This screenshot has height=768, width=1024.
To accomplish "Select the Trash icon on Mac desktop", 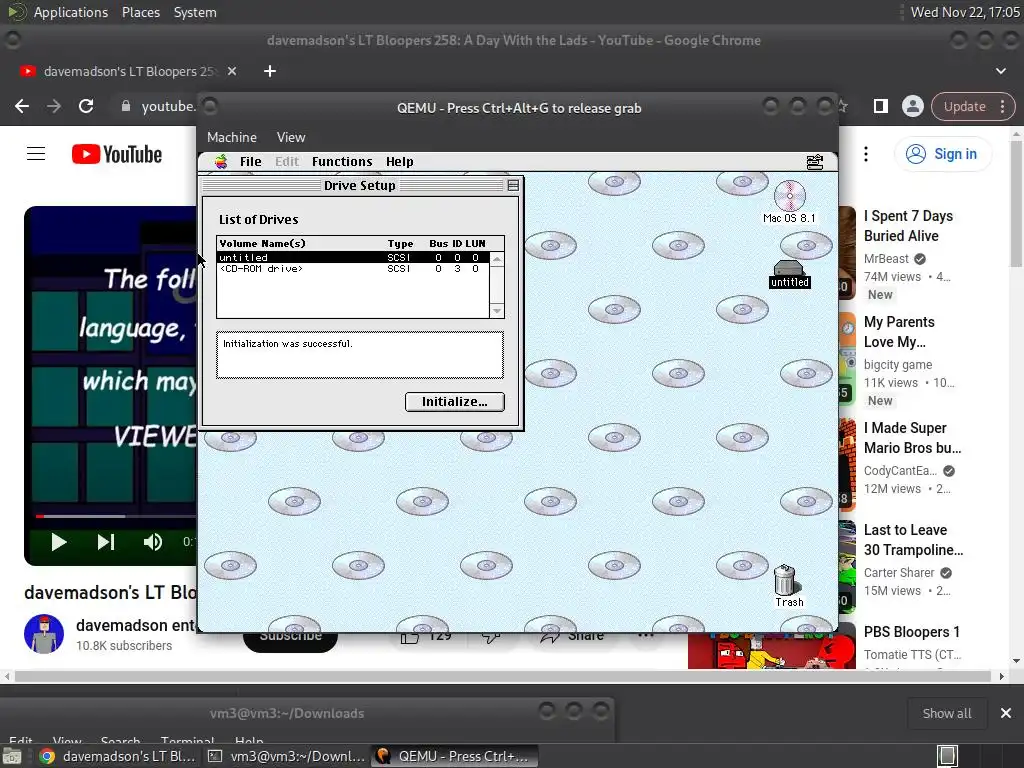I will (788, 586).
